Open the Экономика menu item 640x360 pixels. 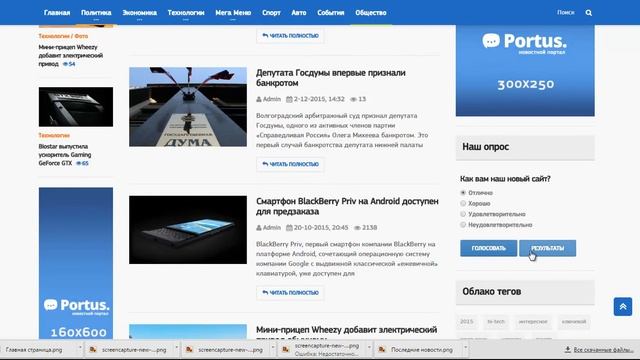140,13
